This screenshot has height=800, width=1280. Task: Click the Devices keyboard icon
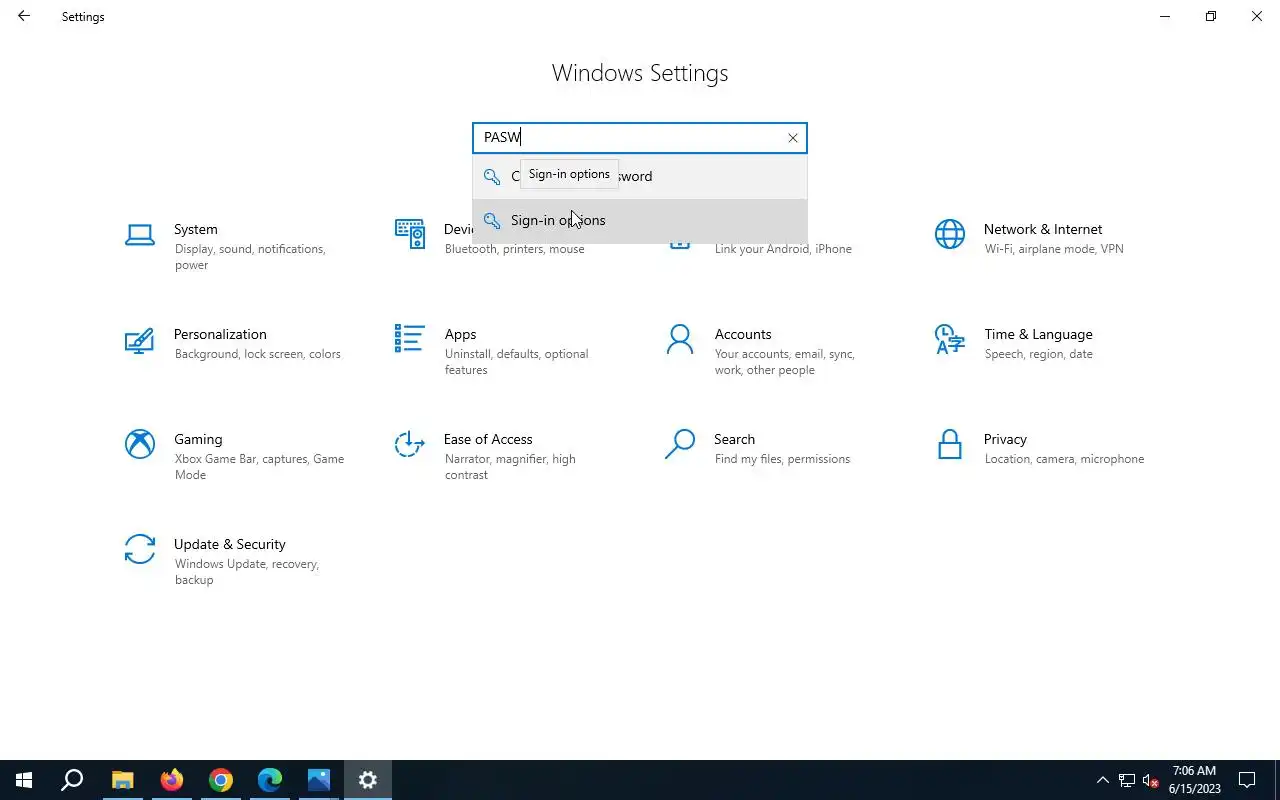[x=410, y=234]
